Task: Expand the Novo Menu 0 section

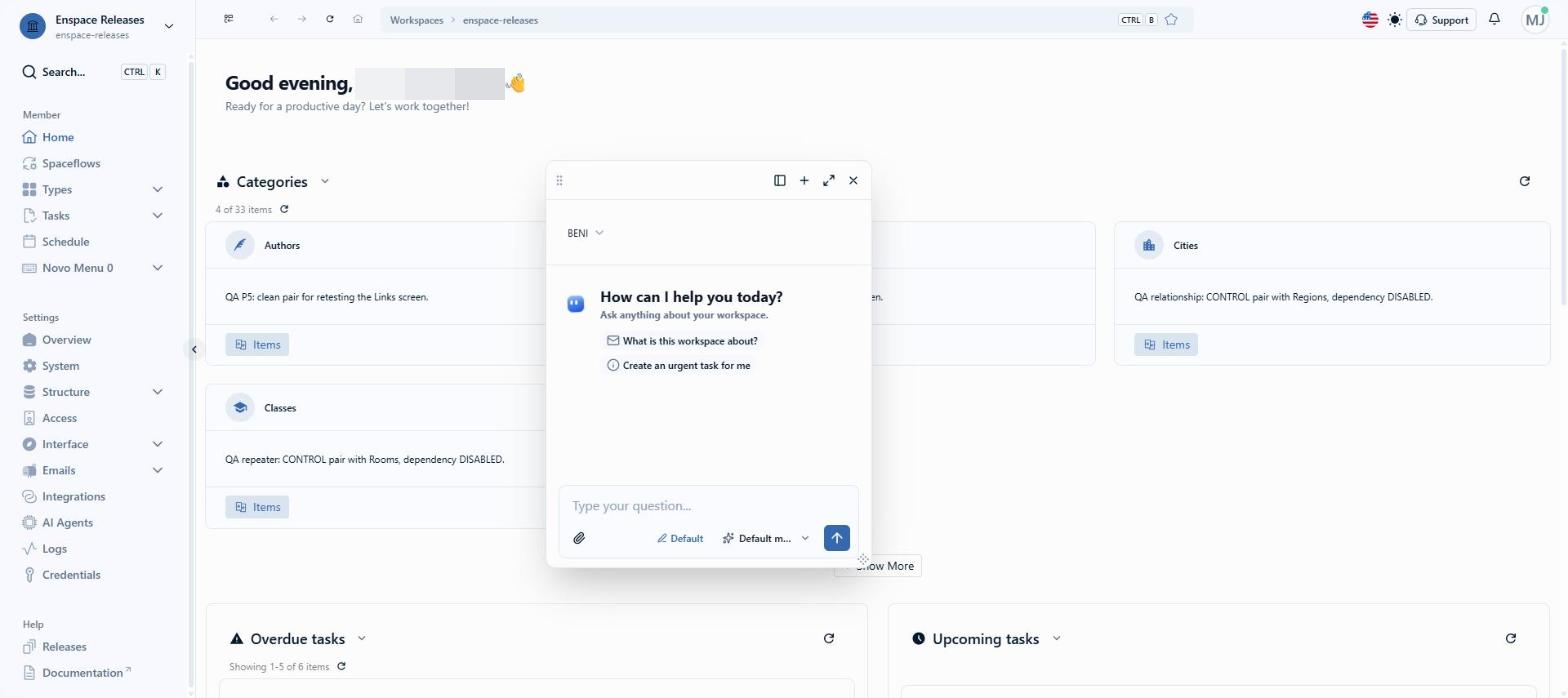Action: [x=157, y=267]
